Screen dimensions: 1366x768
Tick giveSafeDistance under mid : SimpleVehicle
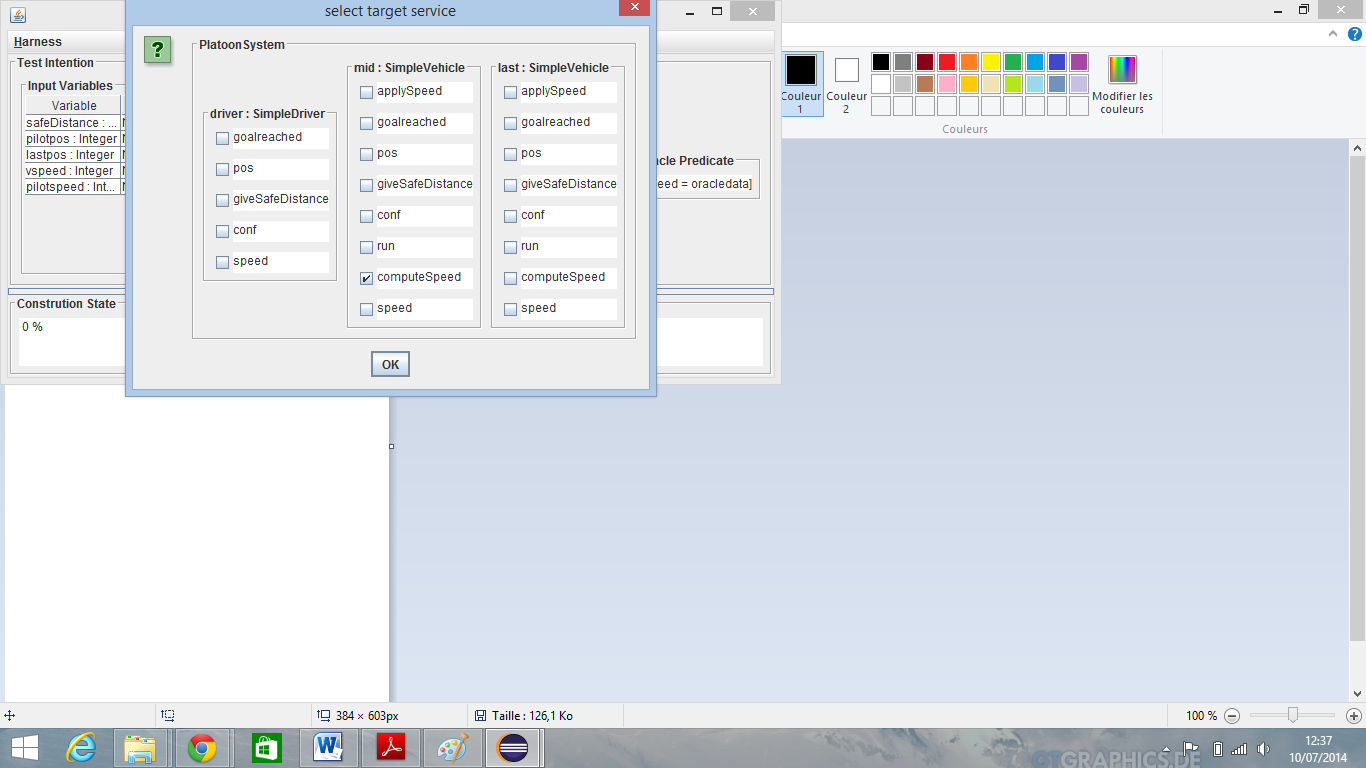coord(367,185)
